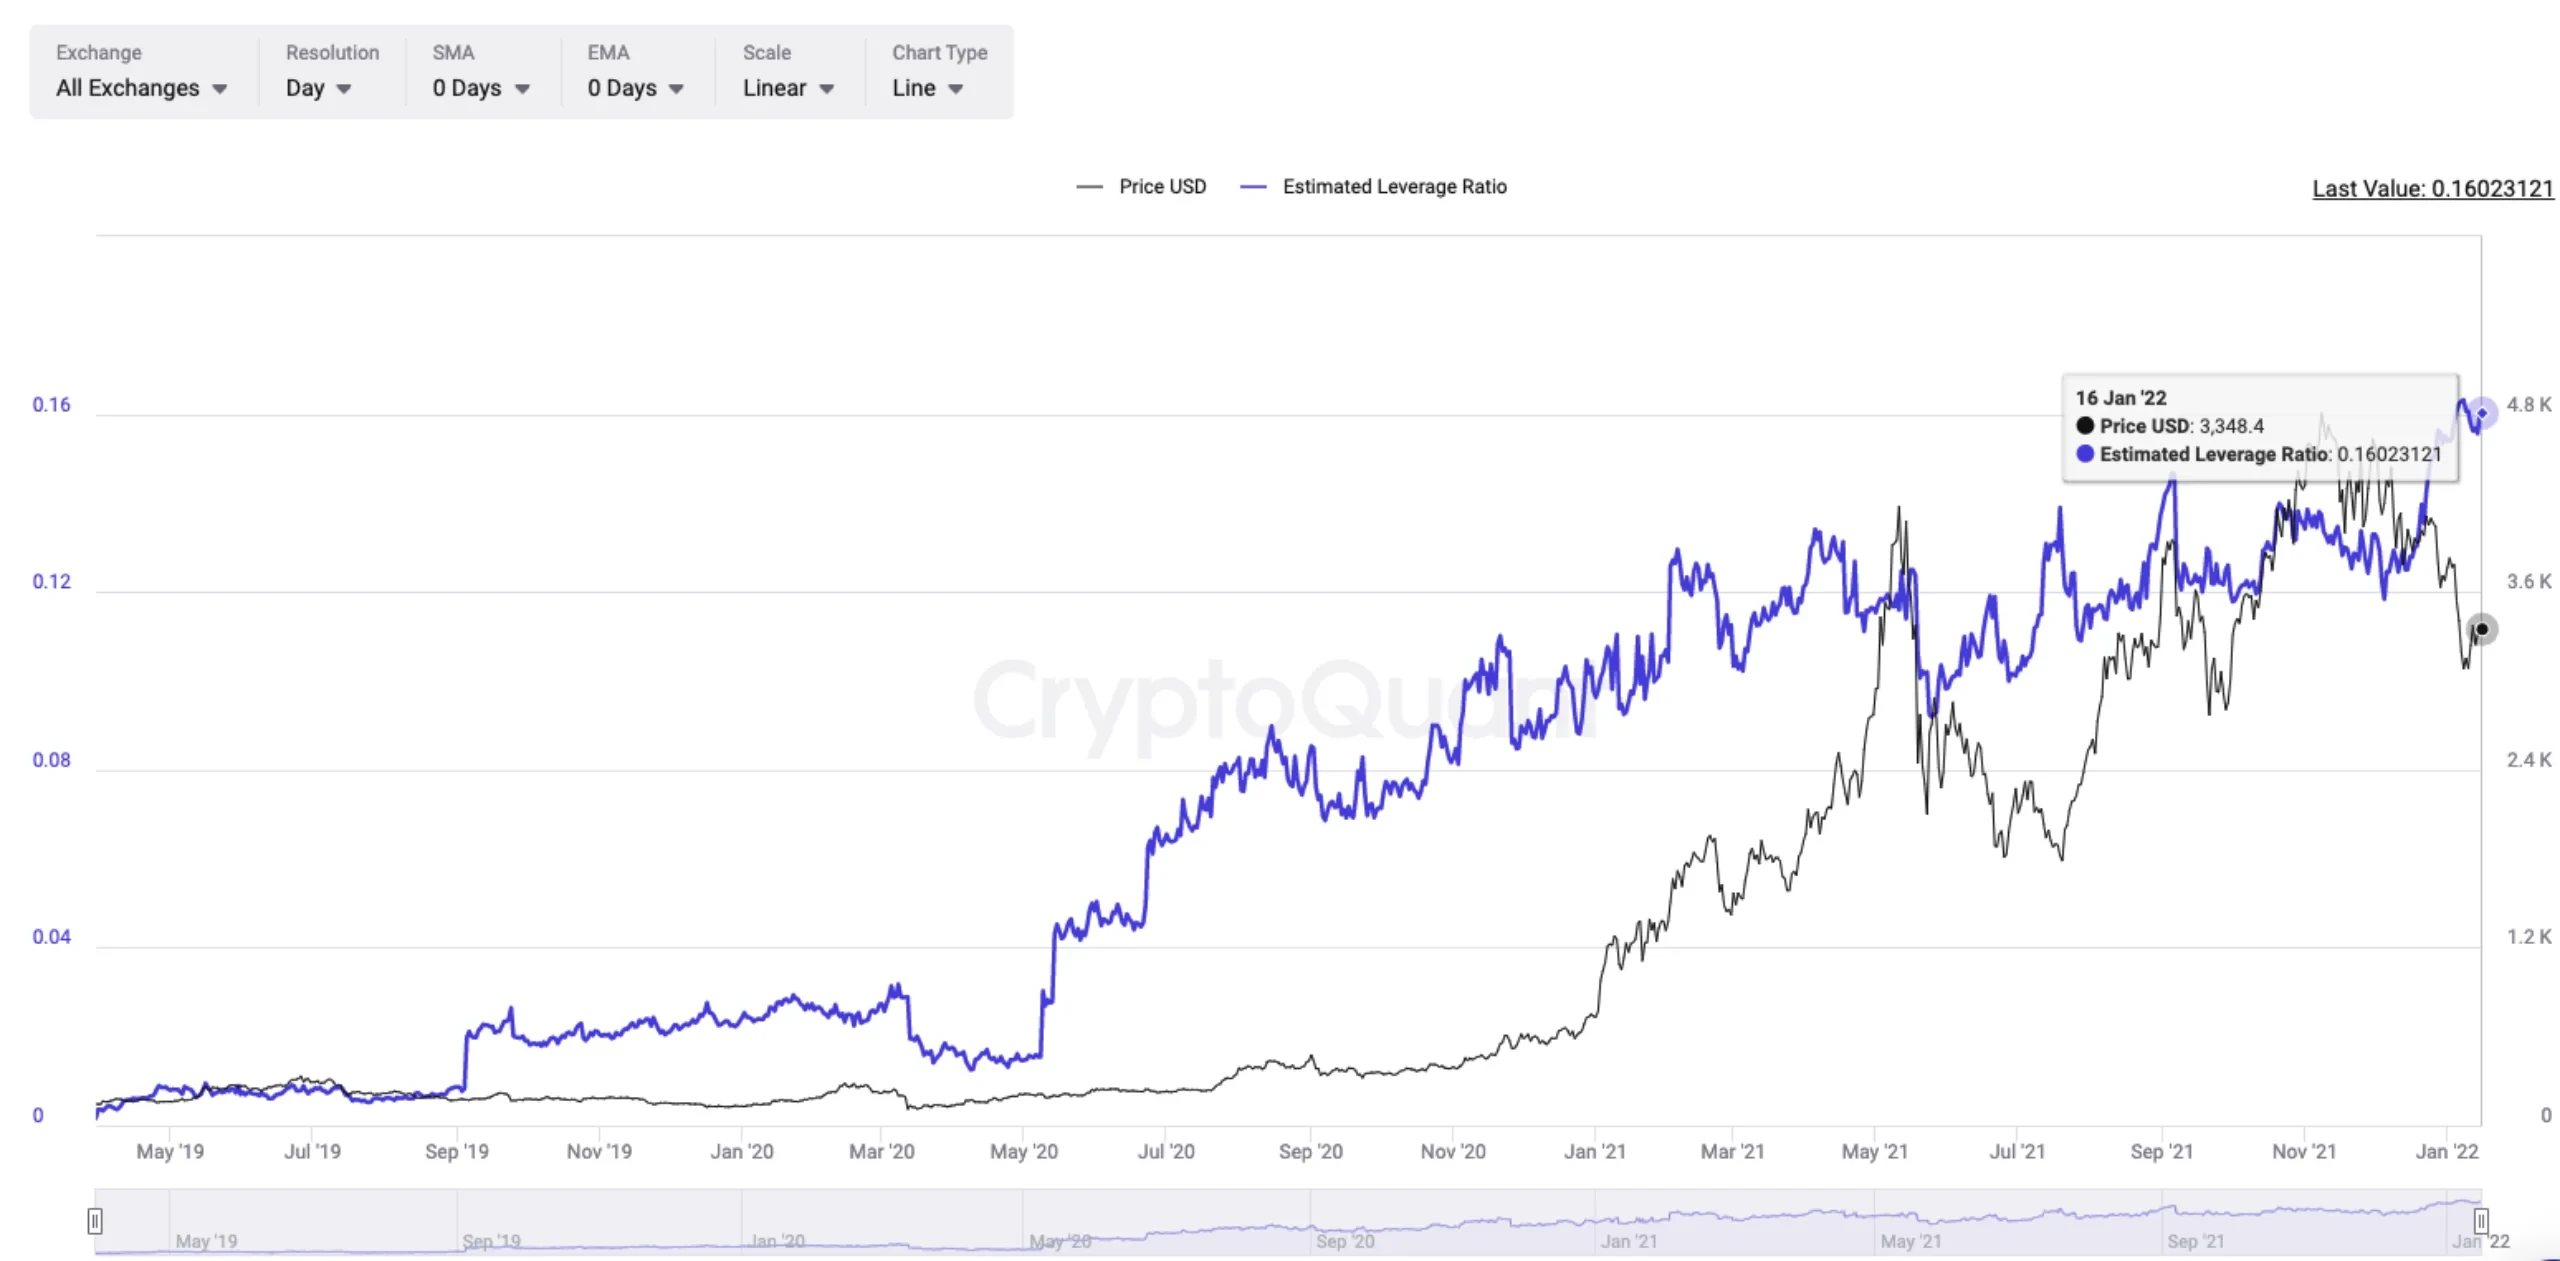Image resolution: width=2560 pixels, height=1261 pixels.
Task: Toggle the Estimated Leverage Ratio legend series
Action: click(x=1394, y=186)
